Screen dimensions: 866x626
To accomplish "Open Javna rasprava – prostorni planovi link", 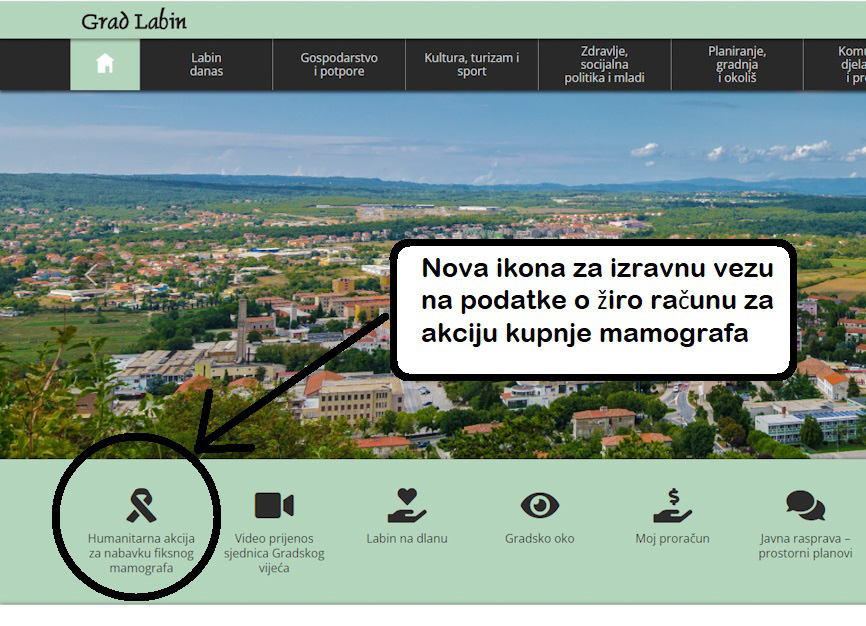I will [805, 546].
